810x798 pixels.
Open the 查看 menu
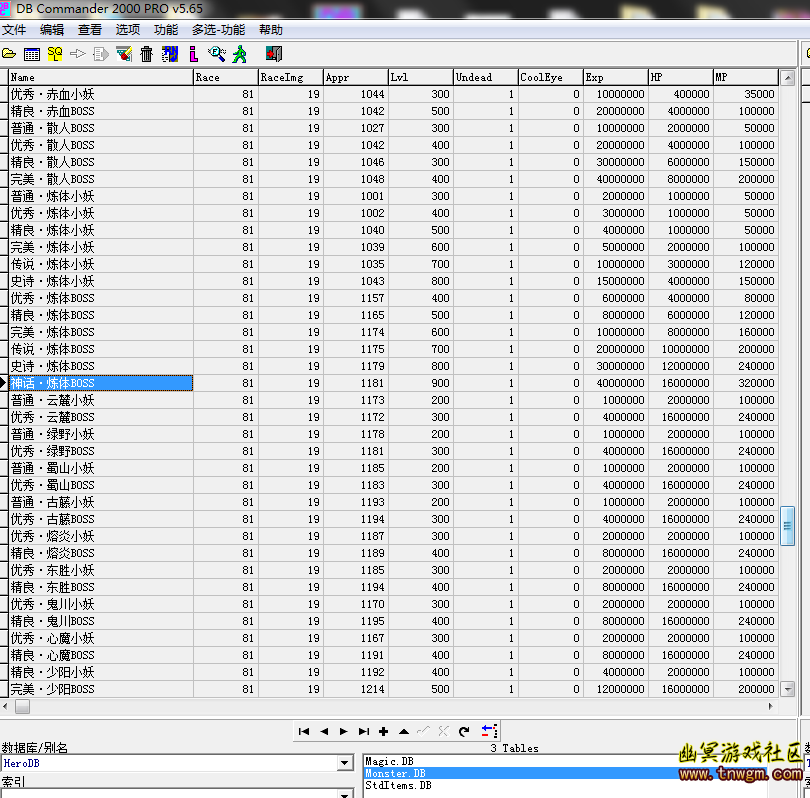90,30
